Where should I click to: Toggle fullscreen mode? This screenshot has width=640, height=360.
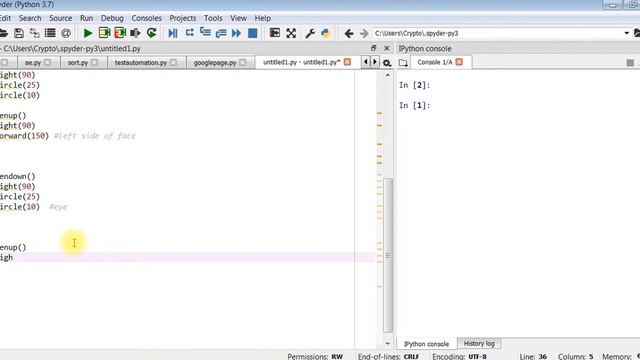[291, 33]
